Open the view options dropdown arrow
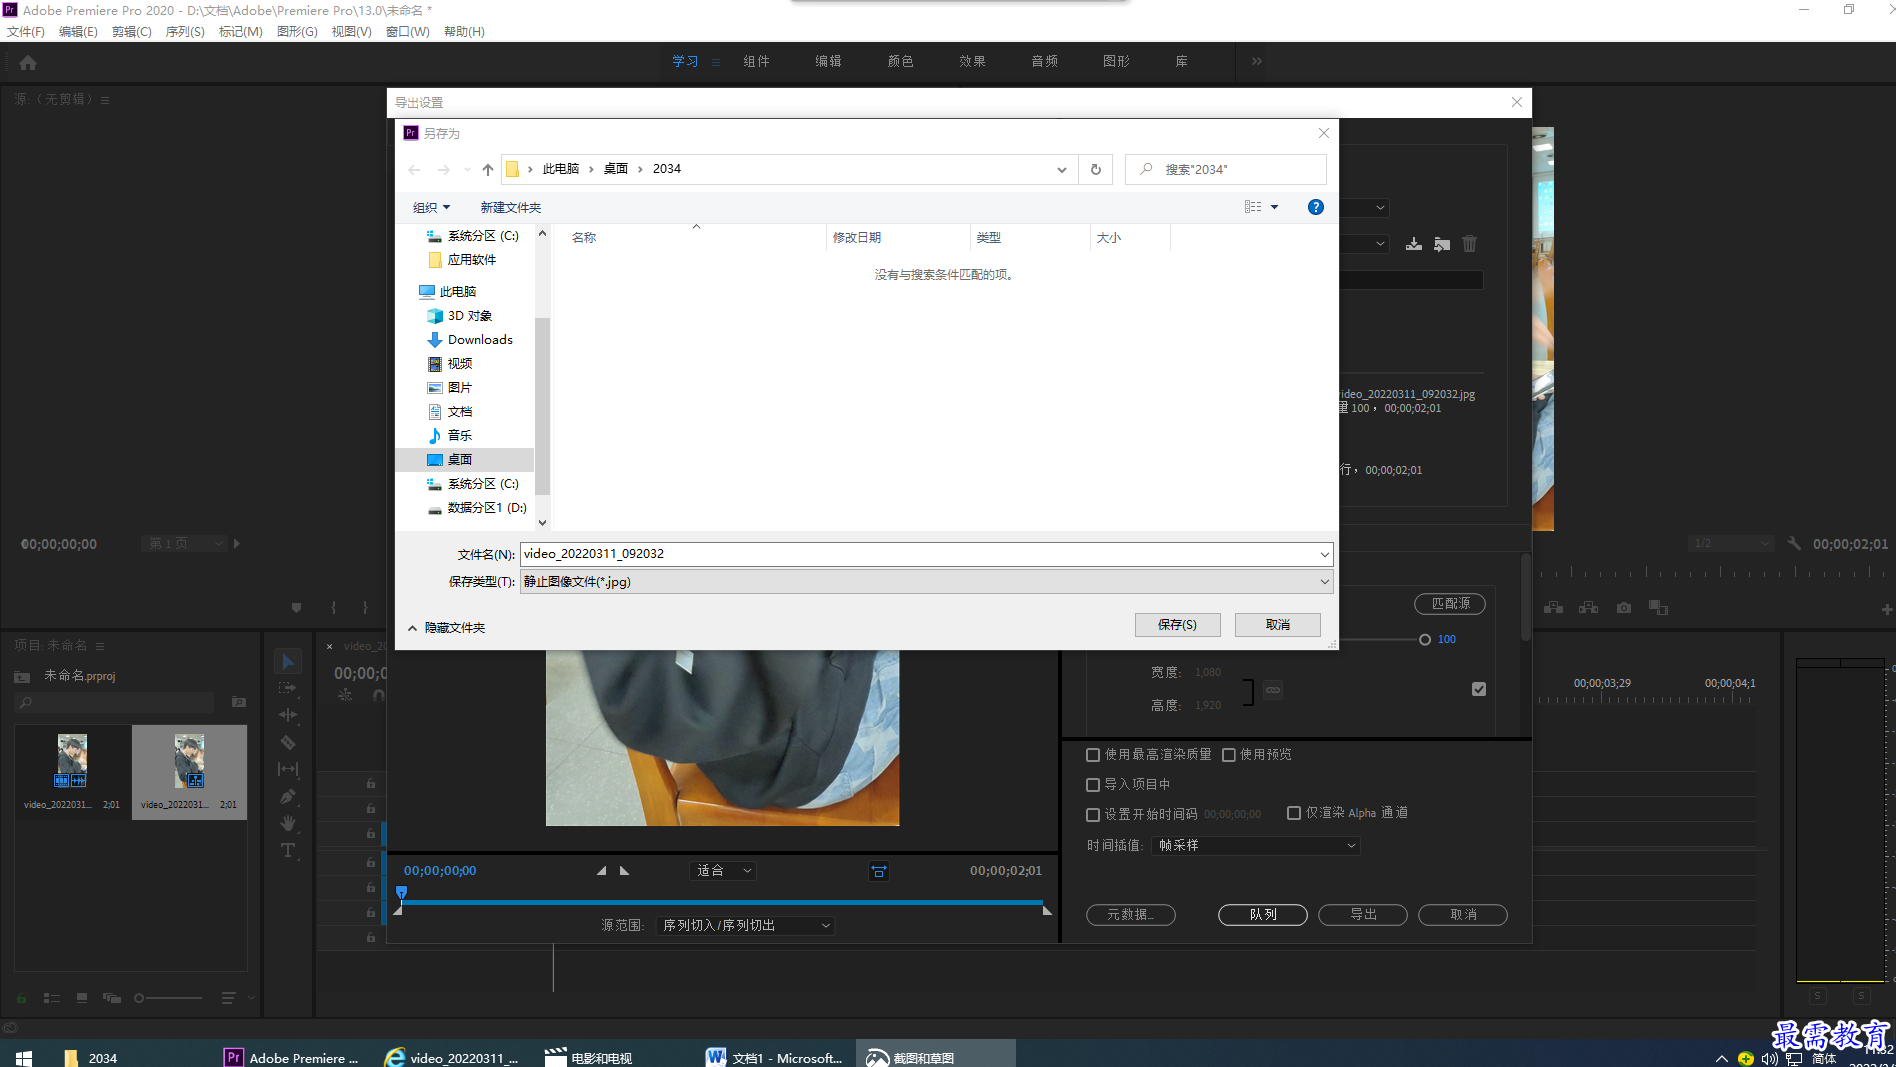1896x1067 pixels. click(x=1274, y=207)
